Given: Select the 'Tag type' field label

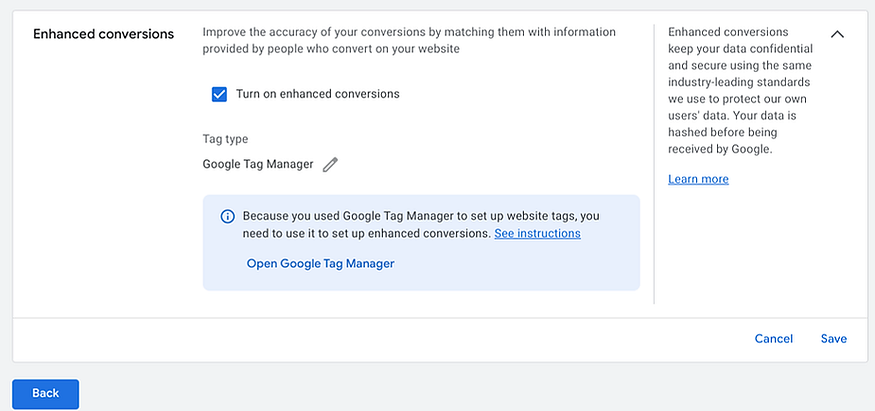Looking at the screenshot, I should [225, 139].
